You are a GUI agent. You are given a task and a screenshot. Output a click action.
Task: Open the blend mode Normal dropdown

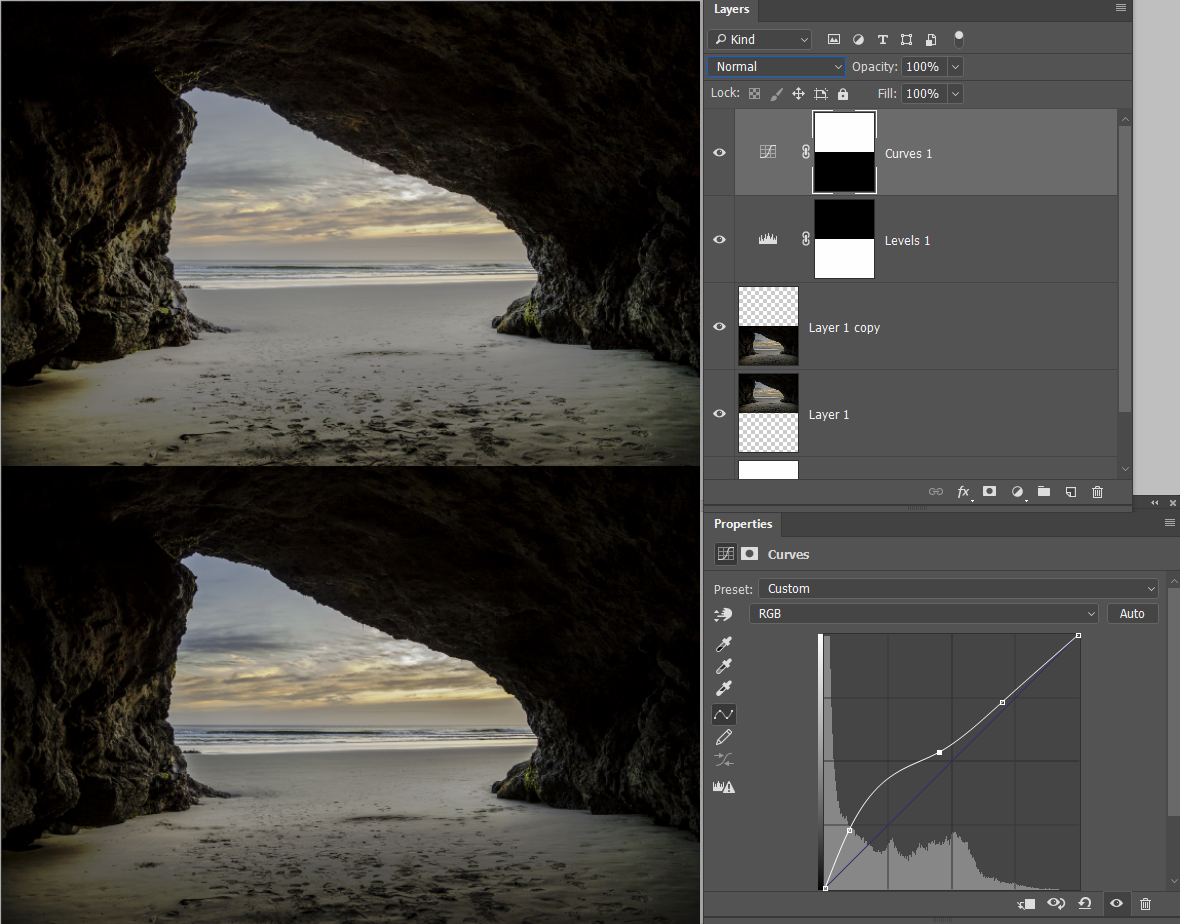[x=777, y=67]
